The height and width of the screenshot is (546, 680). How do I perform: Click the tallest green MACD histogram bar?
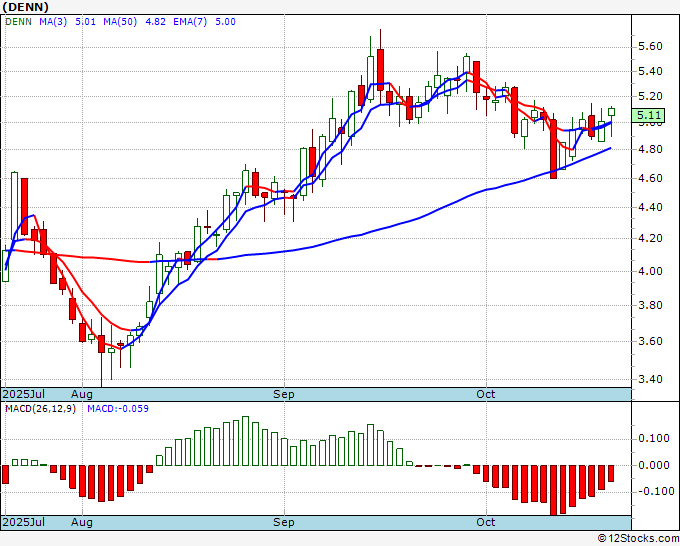coord(245,441)
